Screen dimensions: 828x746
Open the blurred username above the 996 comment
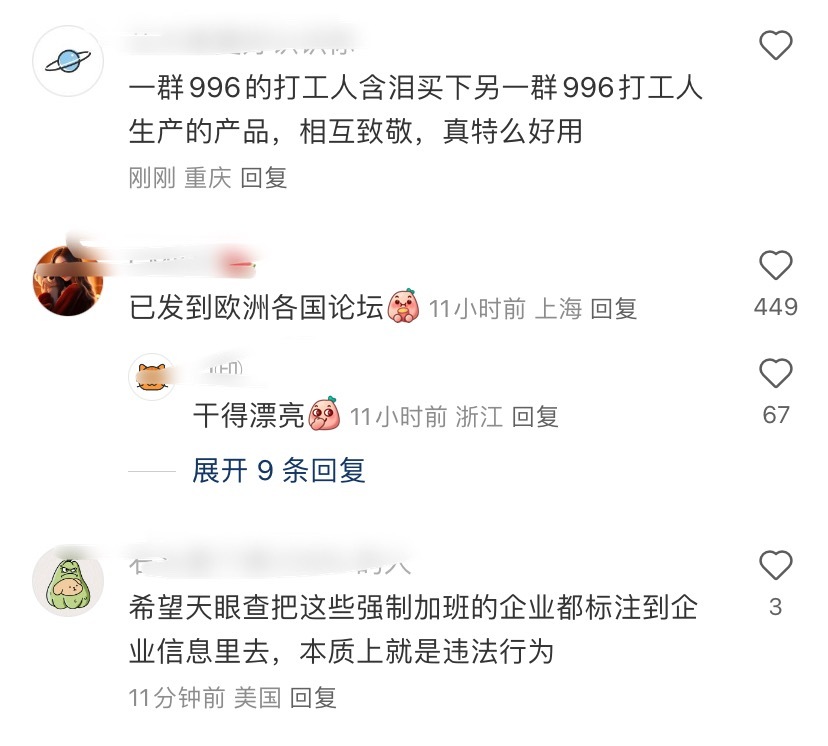tap(243, 42)
